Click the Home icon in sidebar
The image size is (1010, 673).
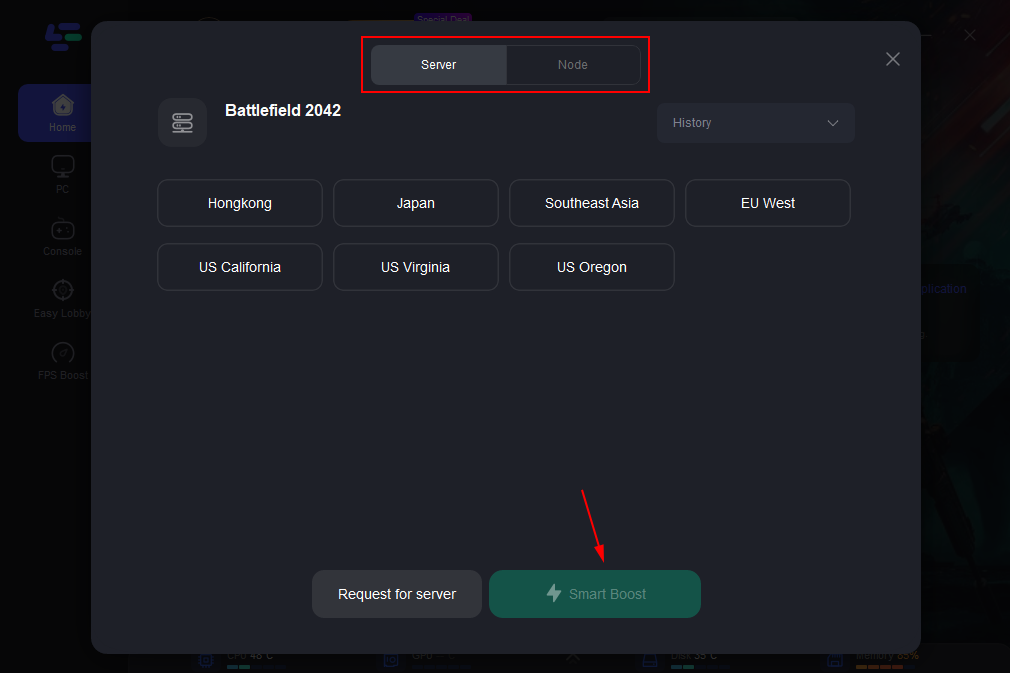click(62, 105)
